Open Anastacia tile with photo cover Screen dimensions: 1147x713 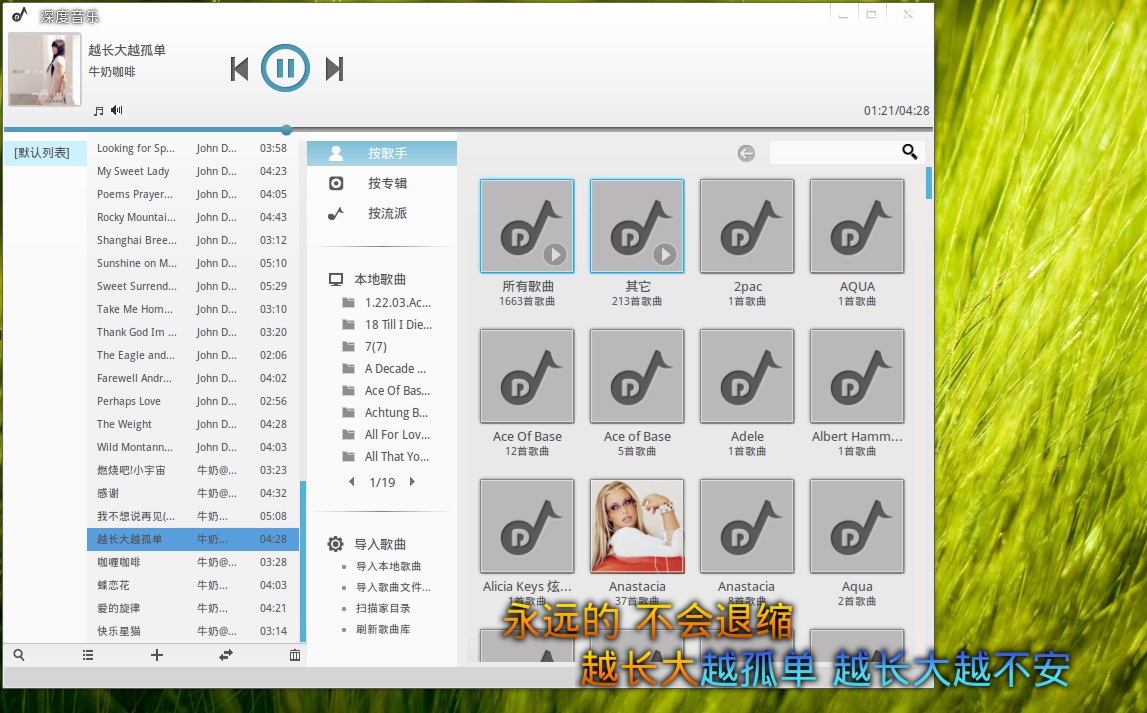pos(636,526)
